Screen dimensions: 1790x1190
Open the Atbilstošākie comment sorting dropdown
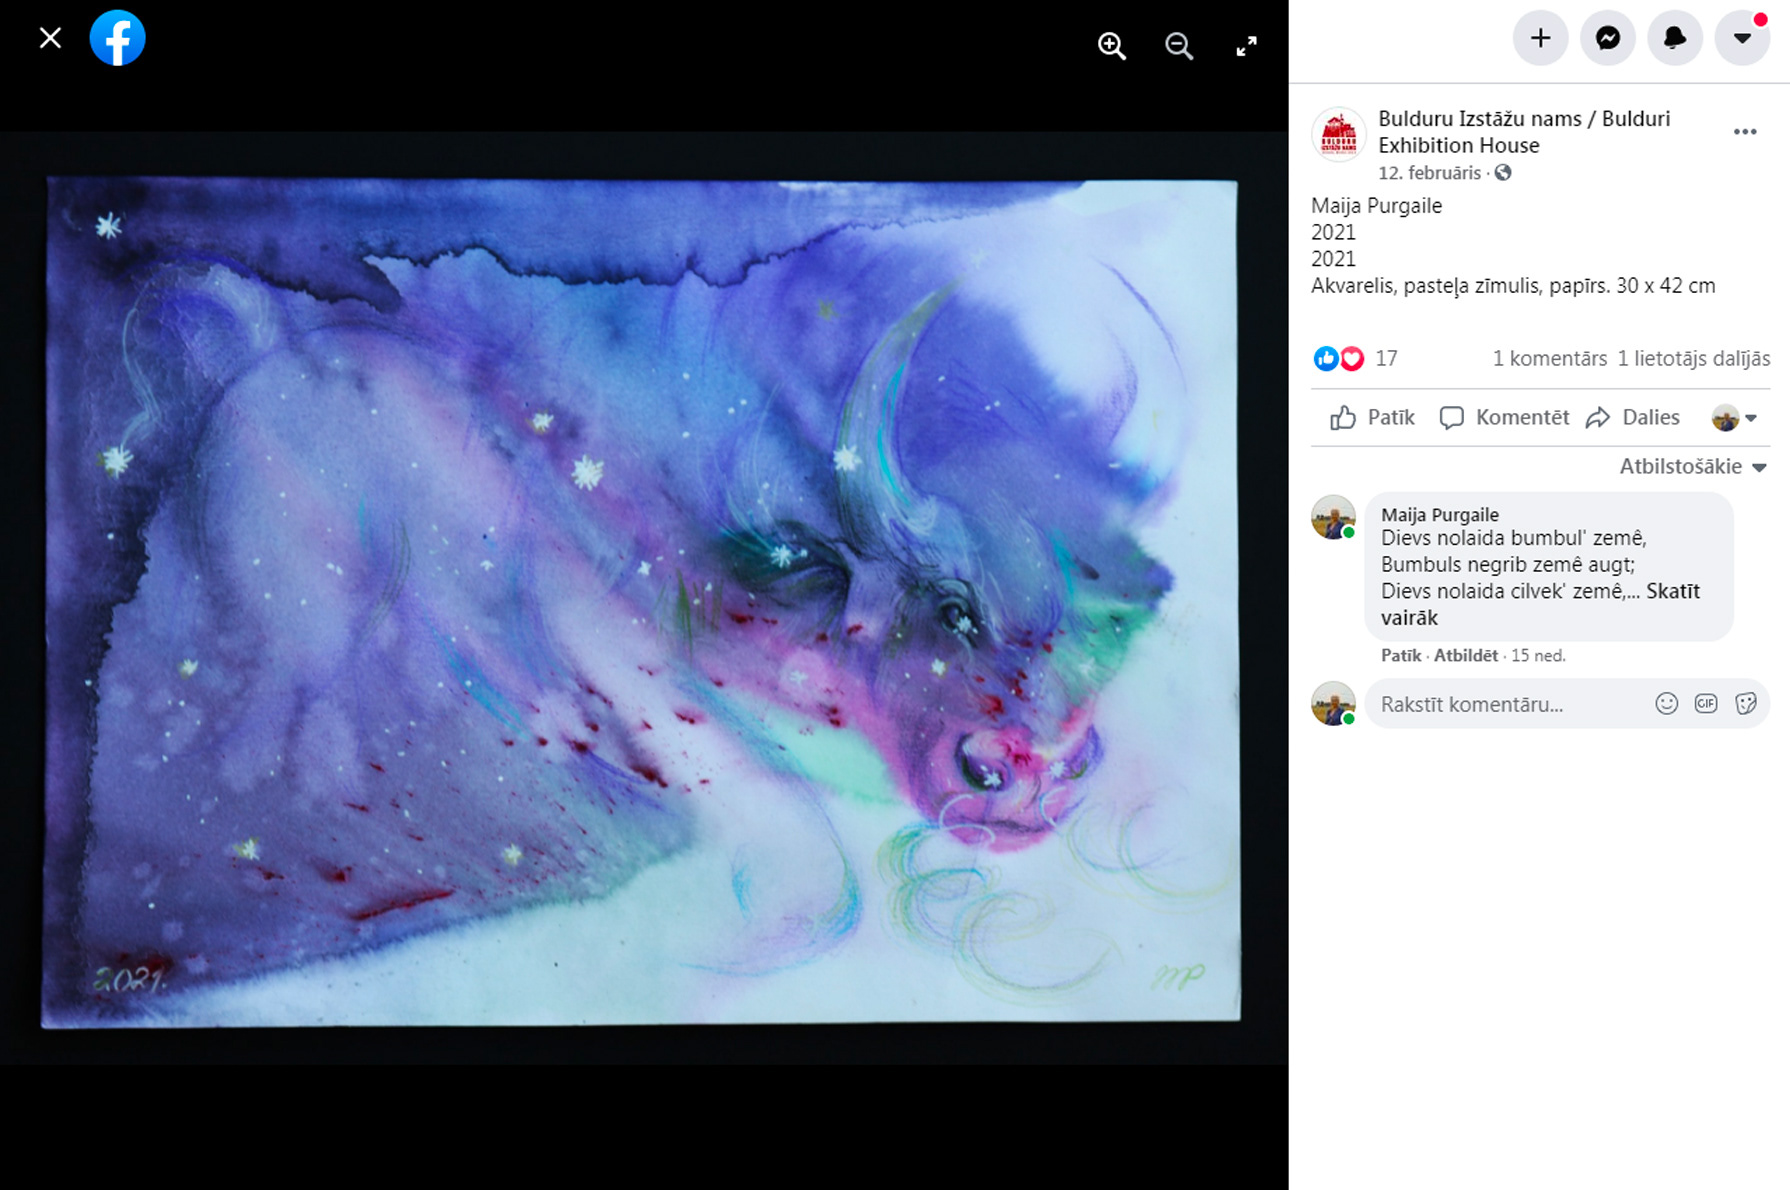click(x=1693, y=467)
